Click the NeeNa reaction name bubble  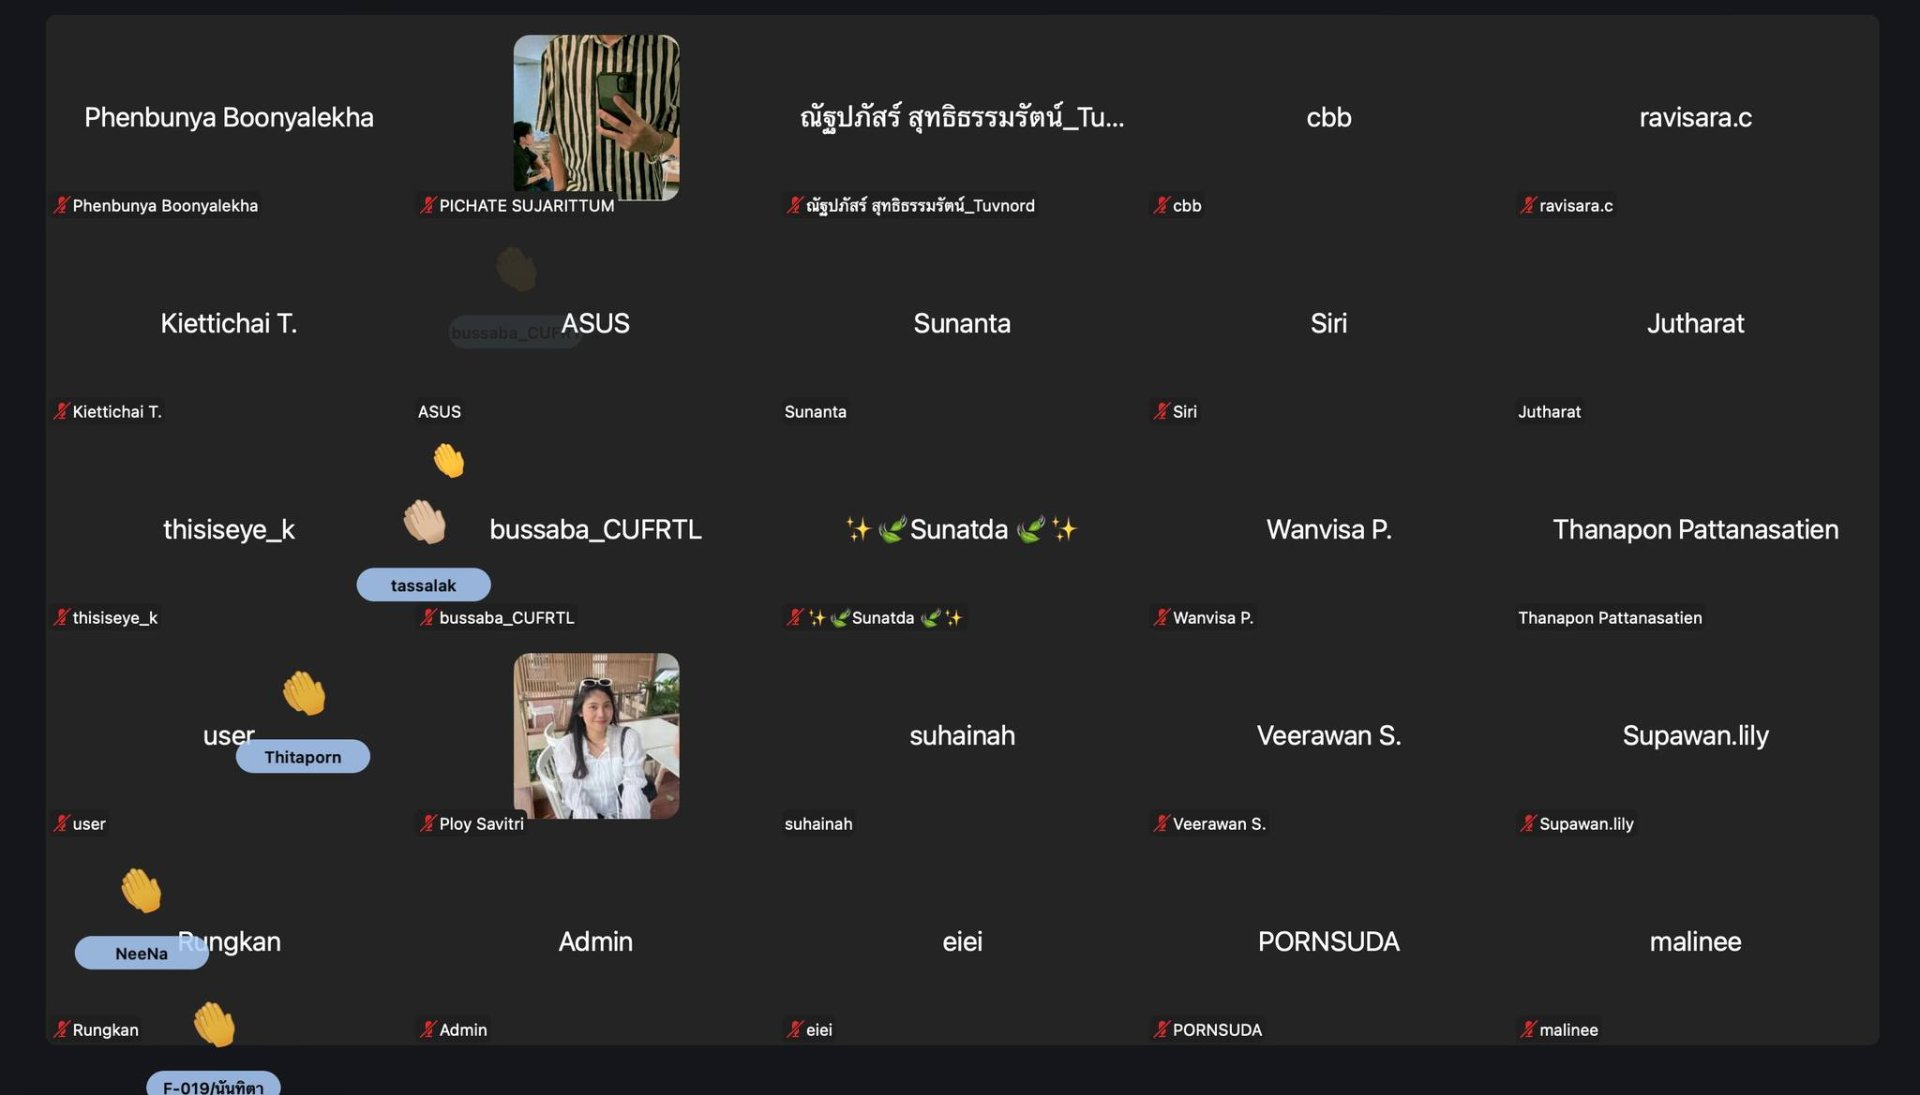tap(141, 953)
